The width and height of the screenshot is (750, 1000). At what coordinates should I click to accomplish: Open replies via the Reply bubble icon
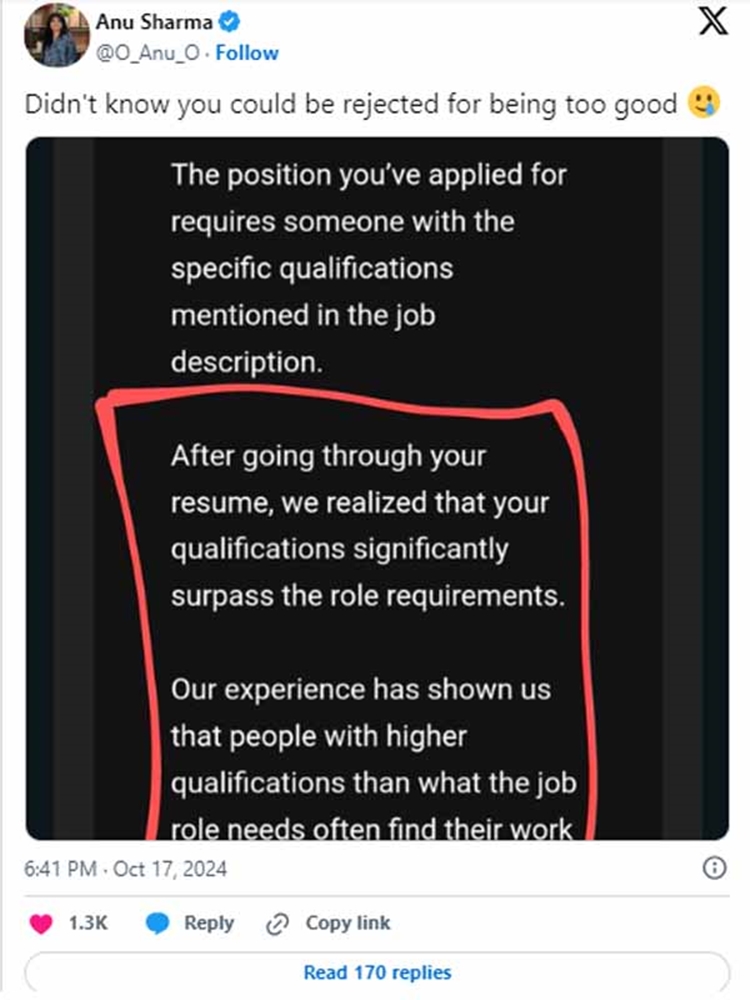click(157, 922)
